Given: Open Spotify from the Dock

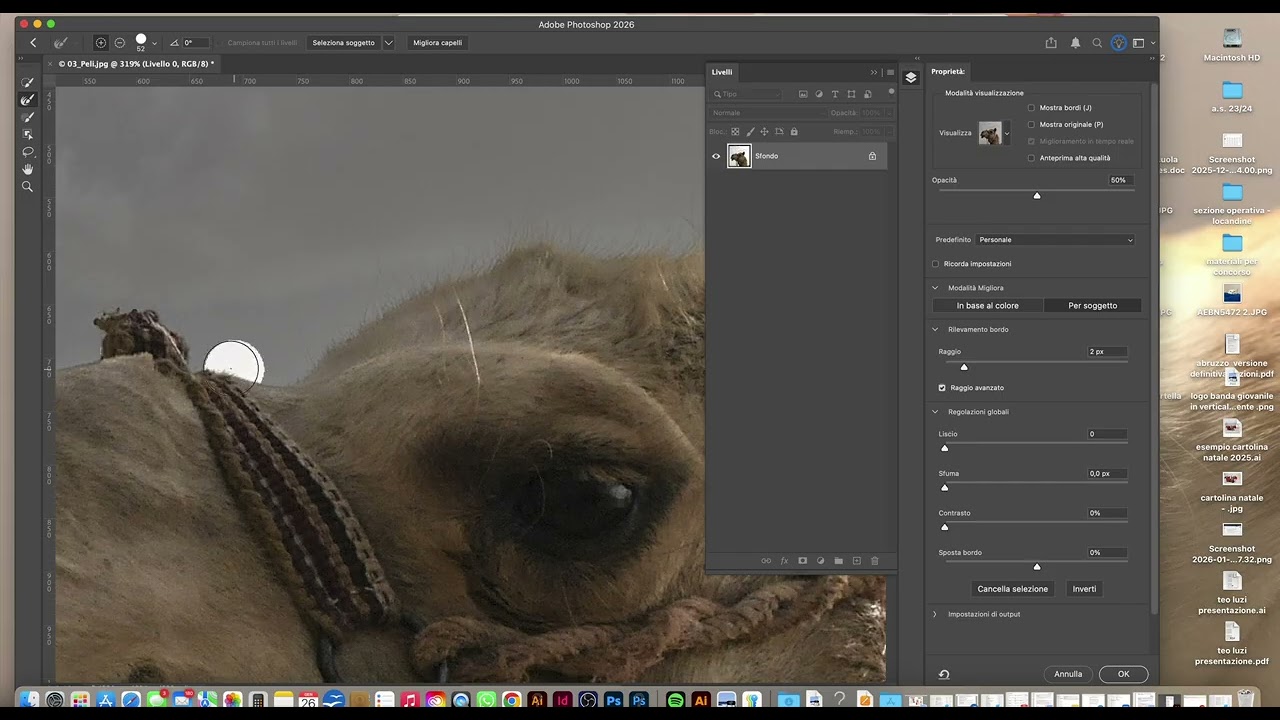Looking at the screenshot, I should [675, 700].
